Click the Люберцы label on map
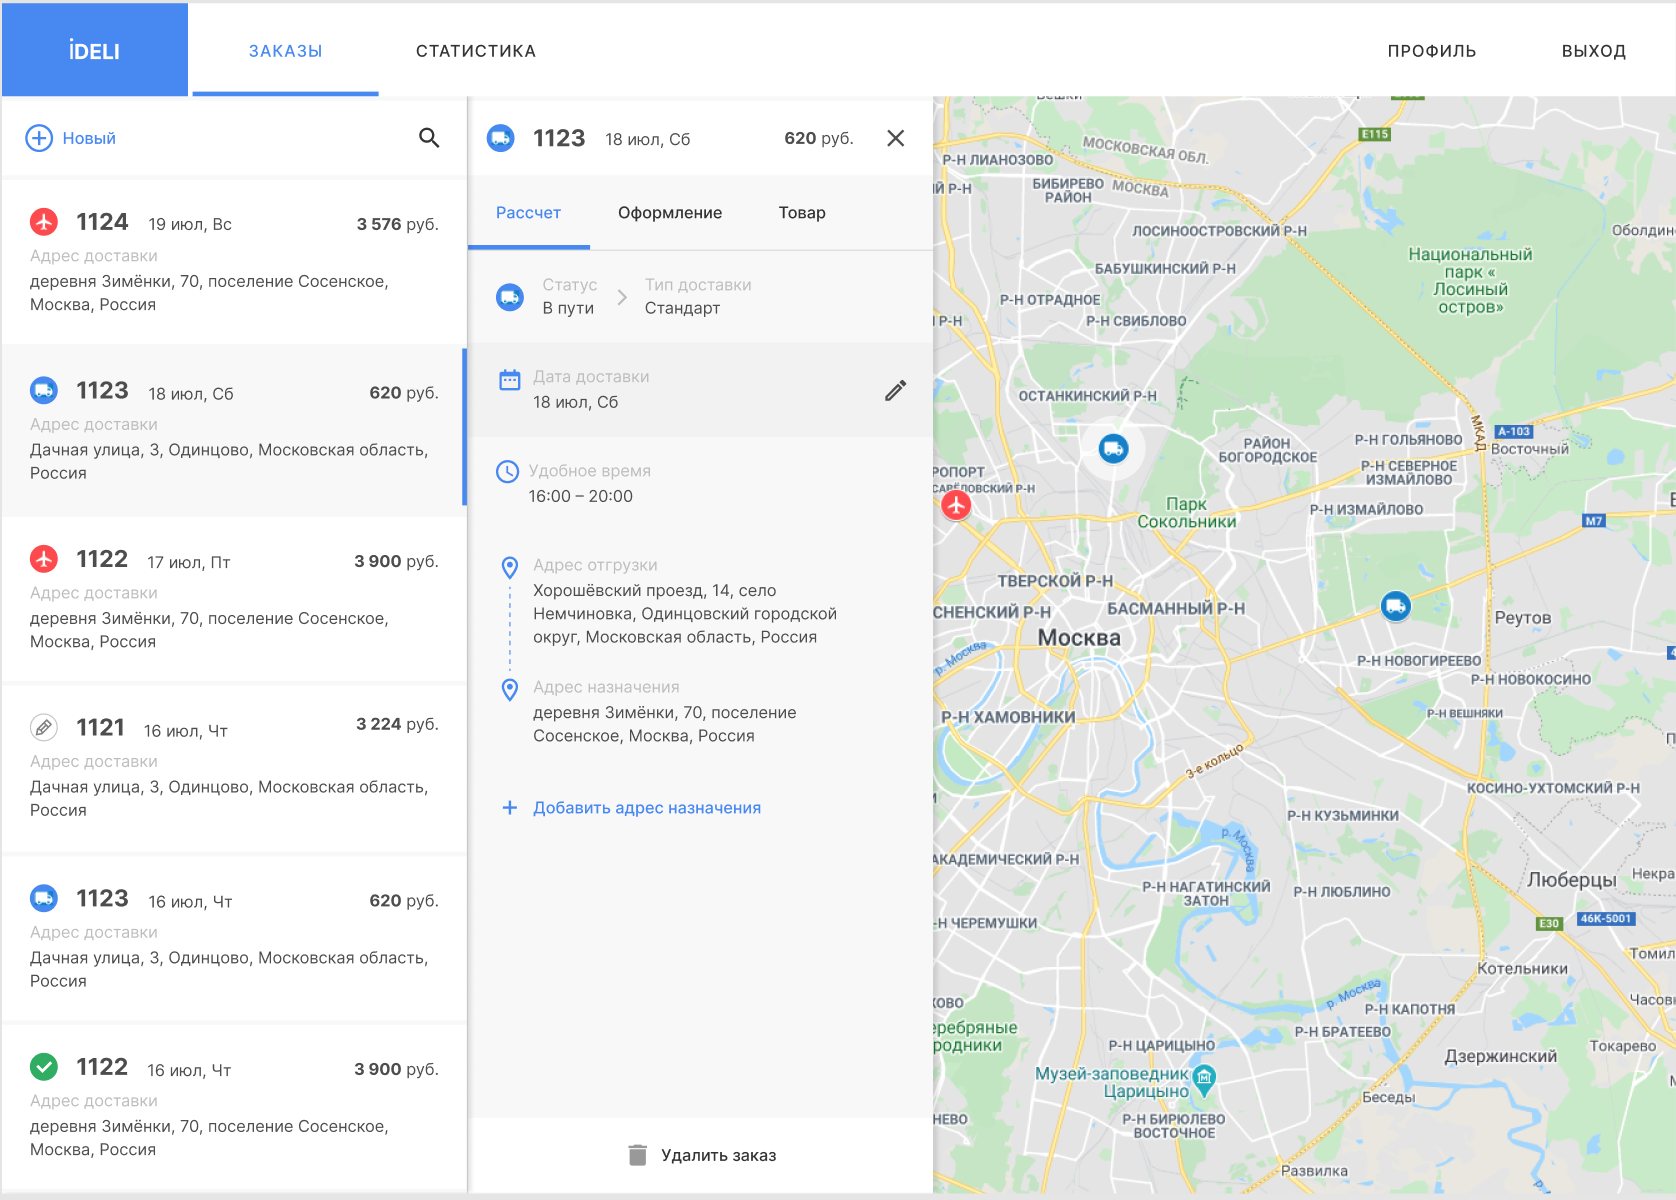 pos(1572,880)
